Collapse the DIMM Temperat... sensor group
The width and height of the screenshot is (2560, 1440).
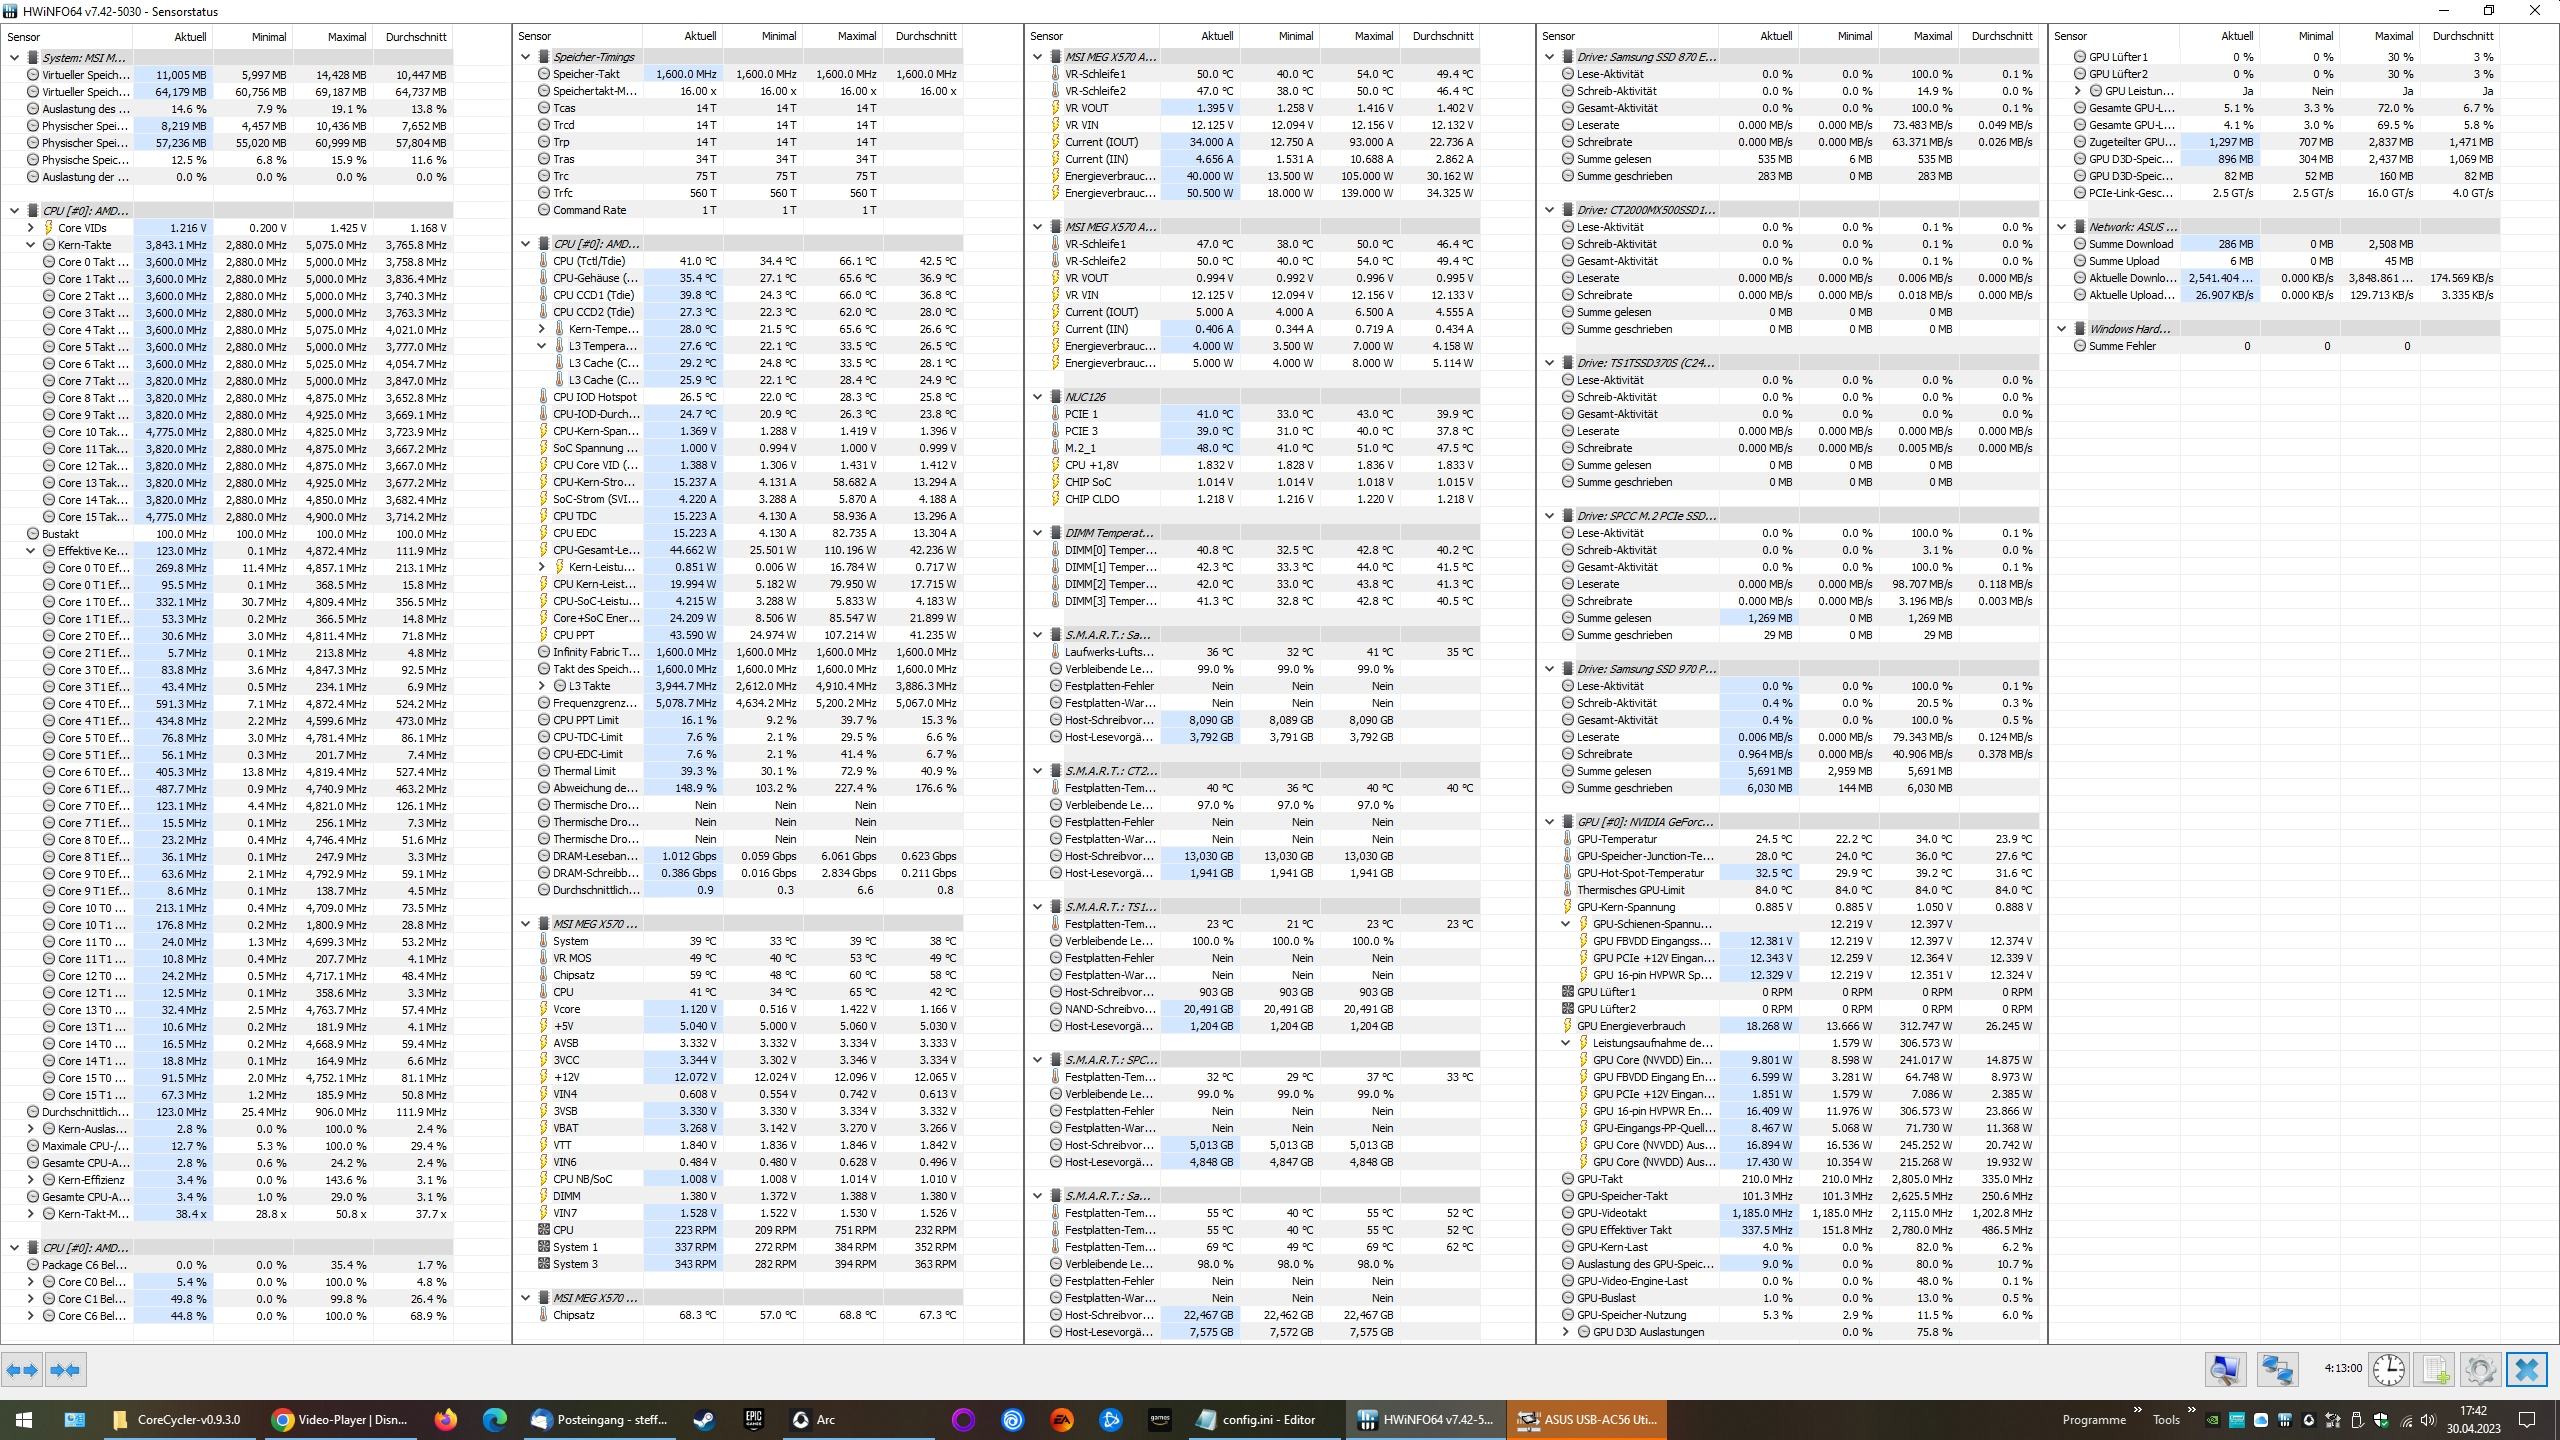[1038, 533]
